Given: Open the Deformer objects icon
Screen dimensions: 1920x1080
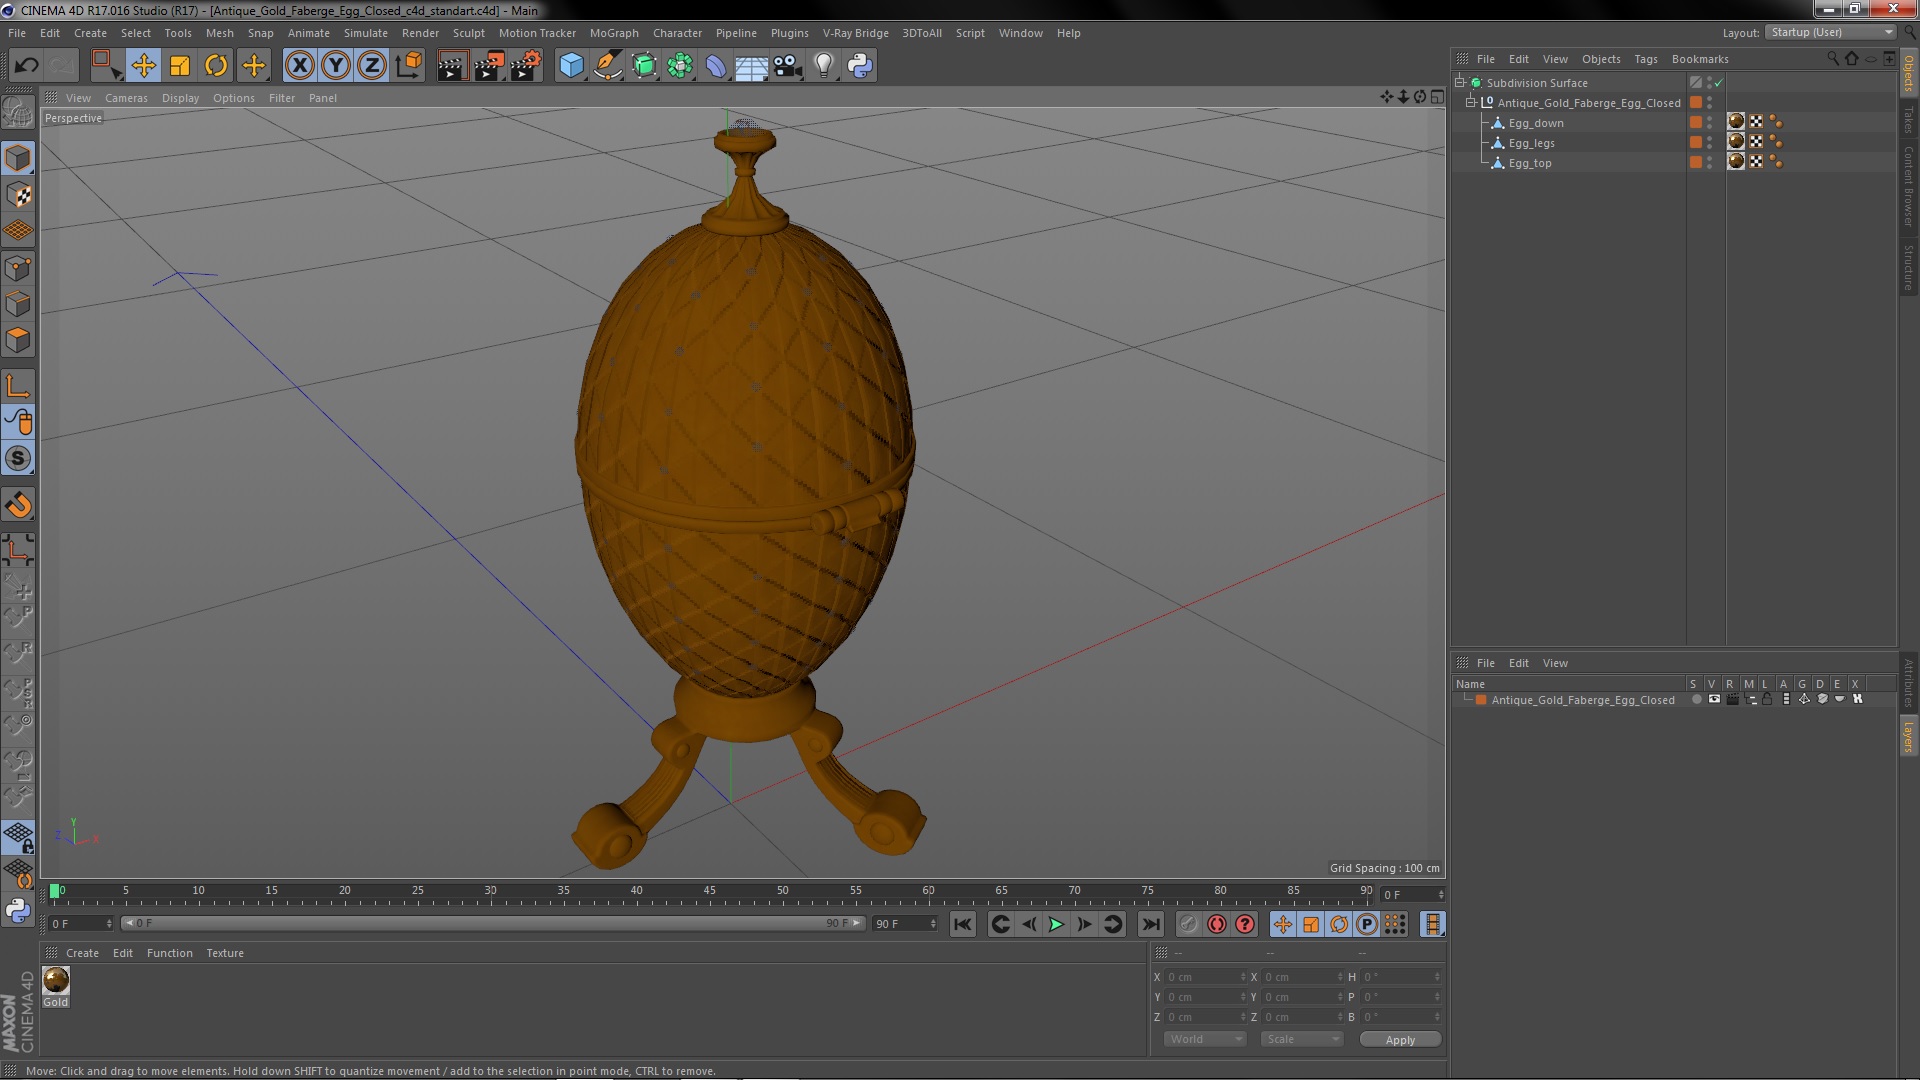Looking at the screenshot, I should (716, 66).
